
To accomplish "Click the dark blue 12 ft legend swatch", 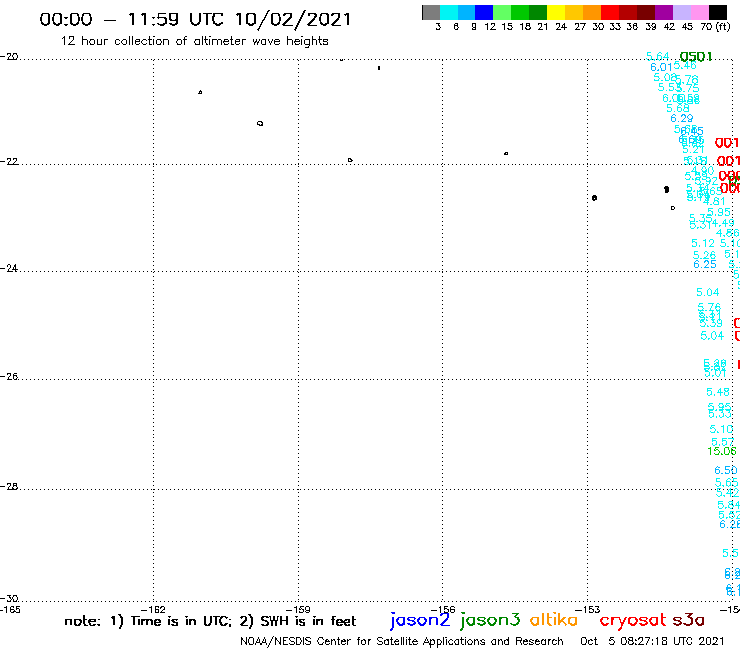I will point(484,12).
